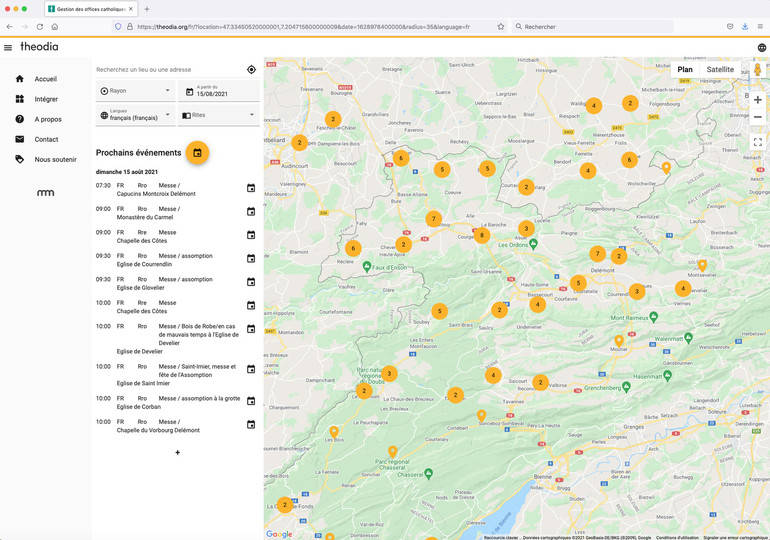Go to Accueil page
Viewport: 770px width, 540px height.
(x=46, y=79)
